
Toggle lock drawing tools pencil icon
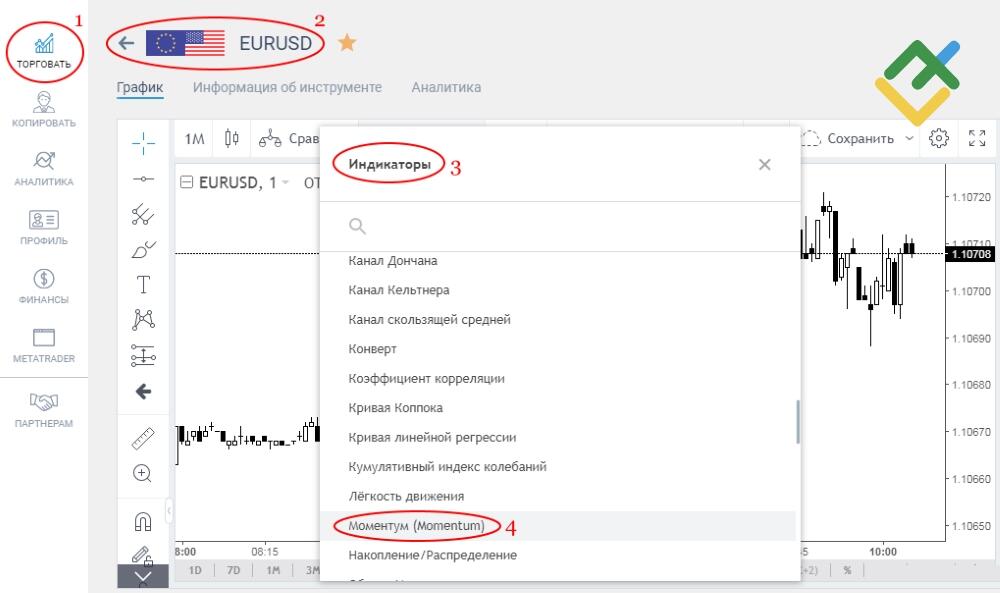click(143, 555)
